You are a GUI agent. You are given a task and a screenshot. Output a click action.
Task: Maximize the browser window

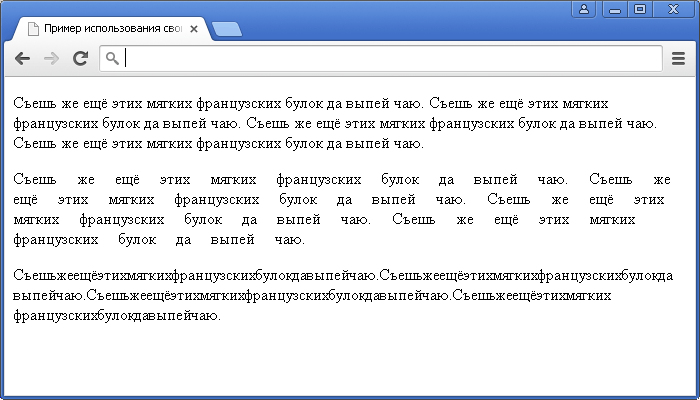point(640,9)
